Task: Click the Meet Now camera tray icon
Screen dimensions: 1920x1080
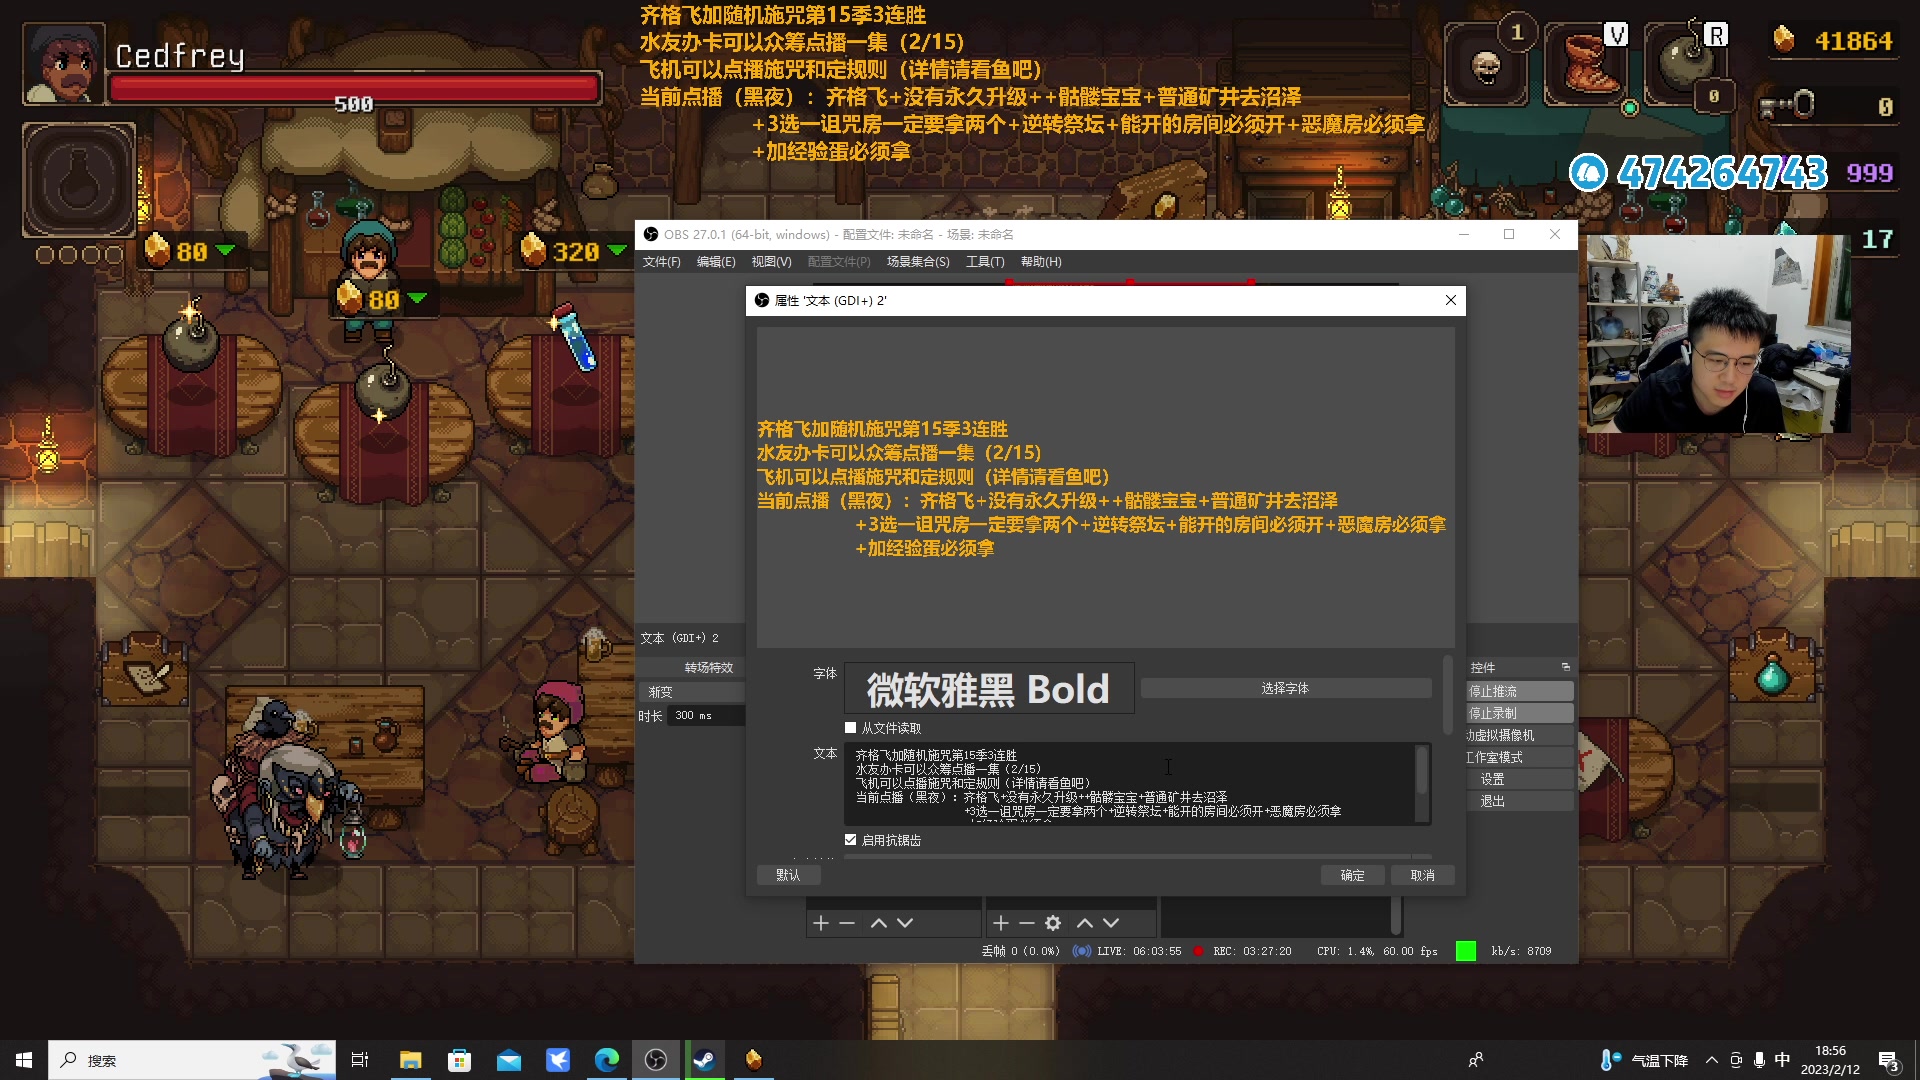Action: [1736, 1060]
